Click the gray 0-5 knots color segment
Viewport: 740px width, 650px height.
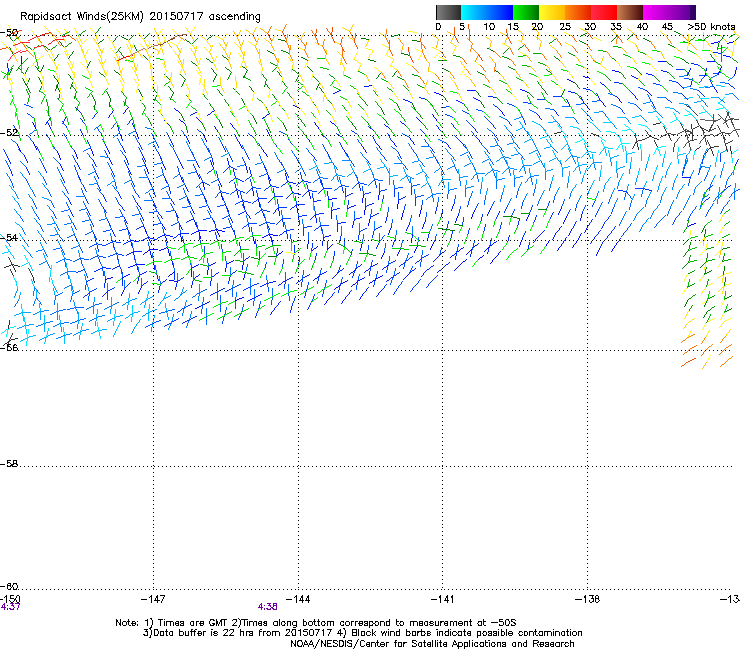(448, 12)
